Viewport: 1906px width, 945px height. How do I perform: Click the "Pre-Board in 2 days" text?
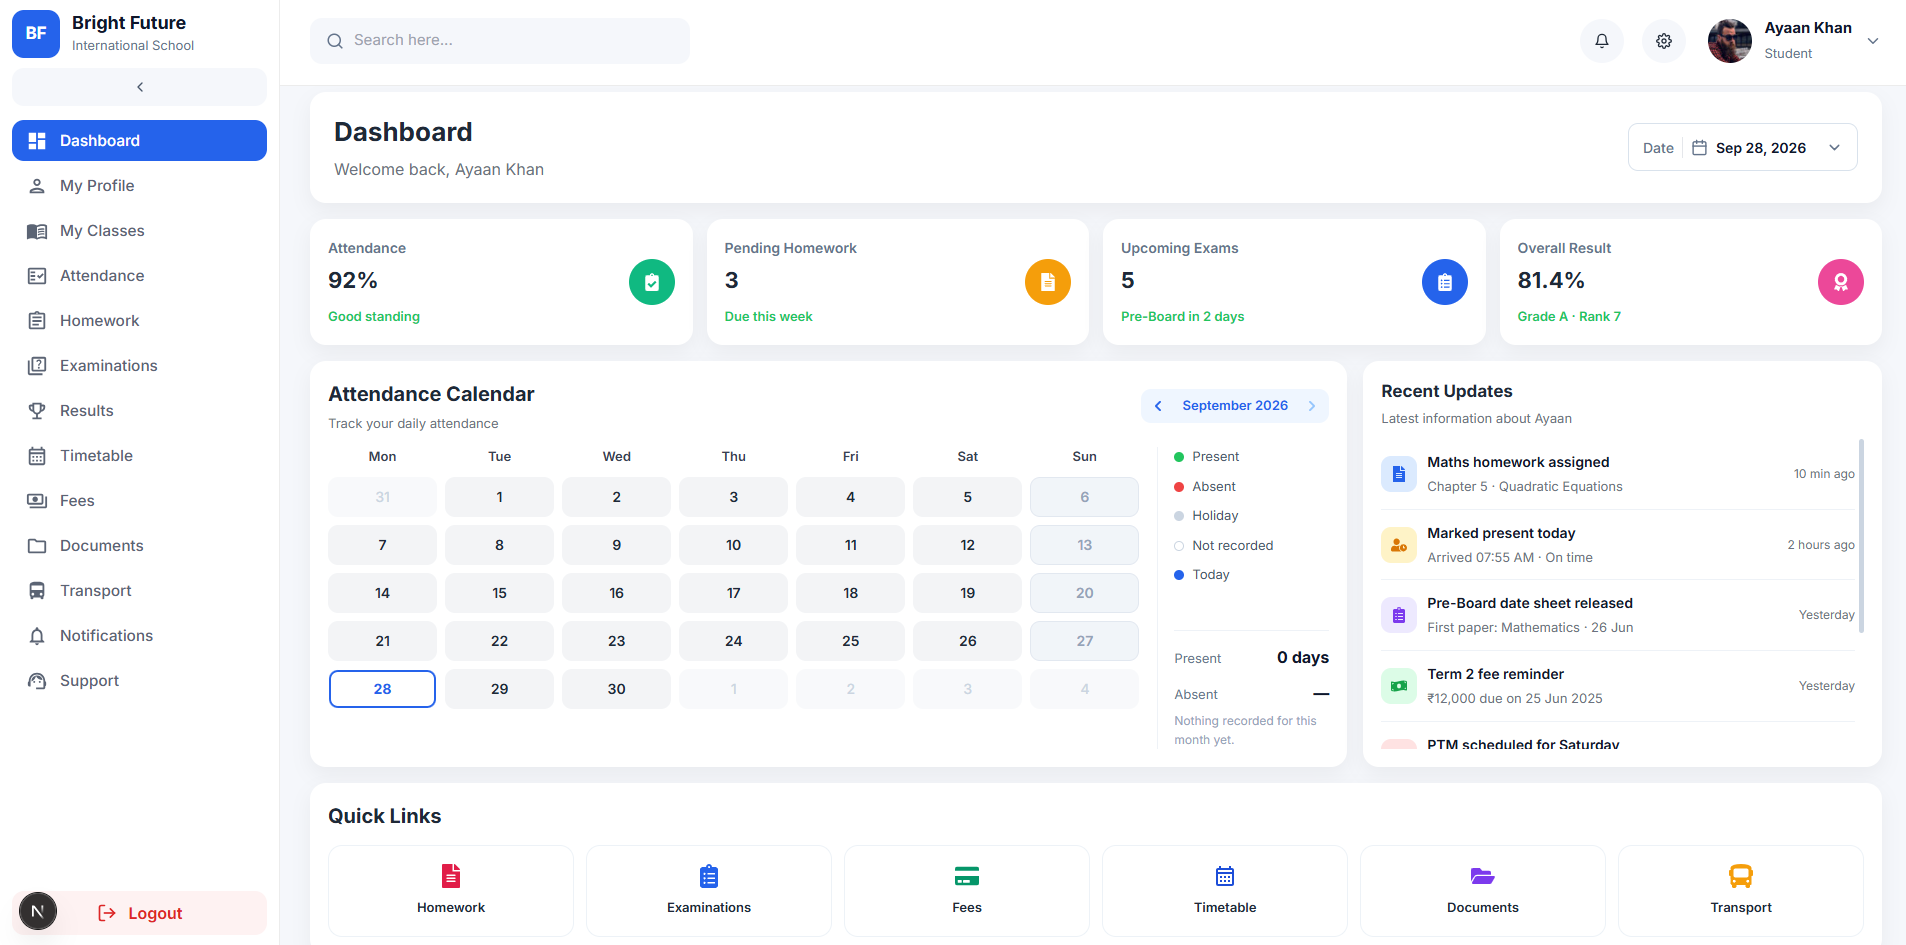[x=1182, y=317]
